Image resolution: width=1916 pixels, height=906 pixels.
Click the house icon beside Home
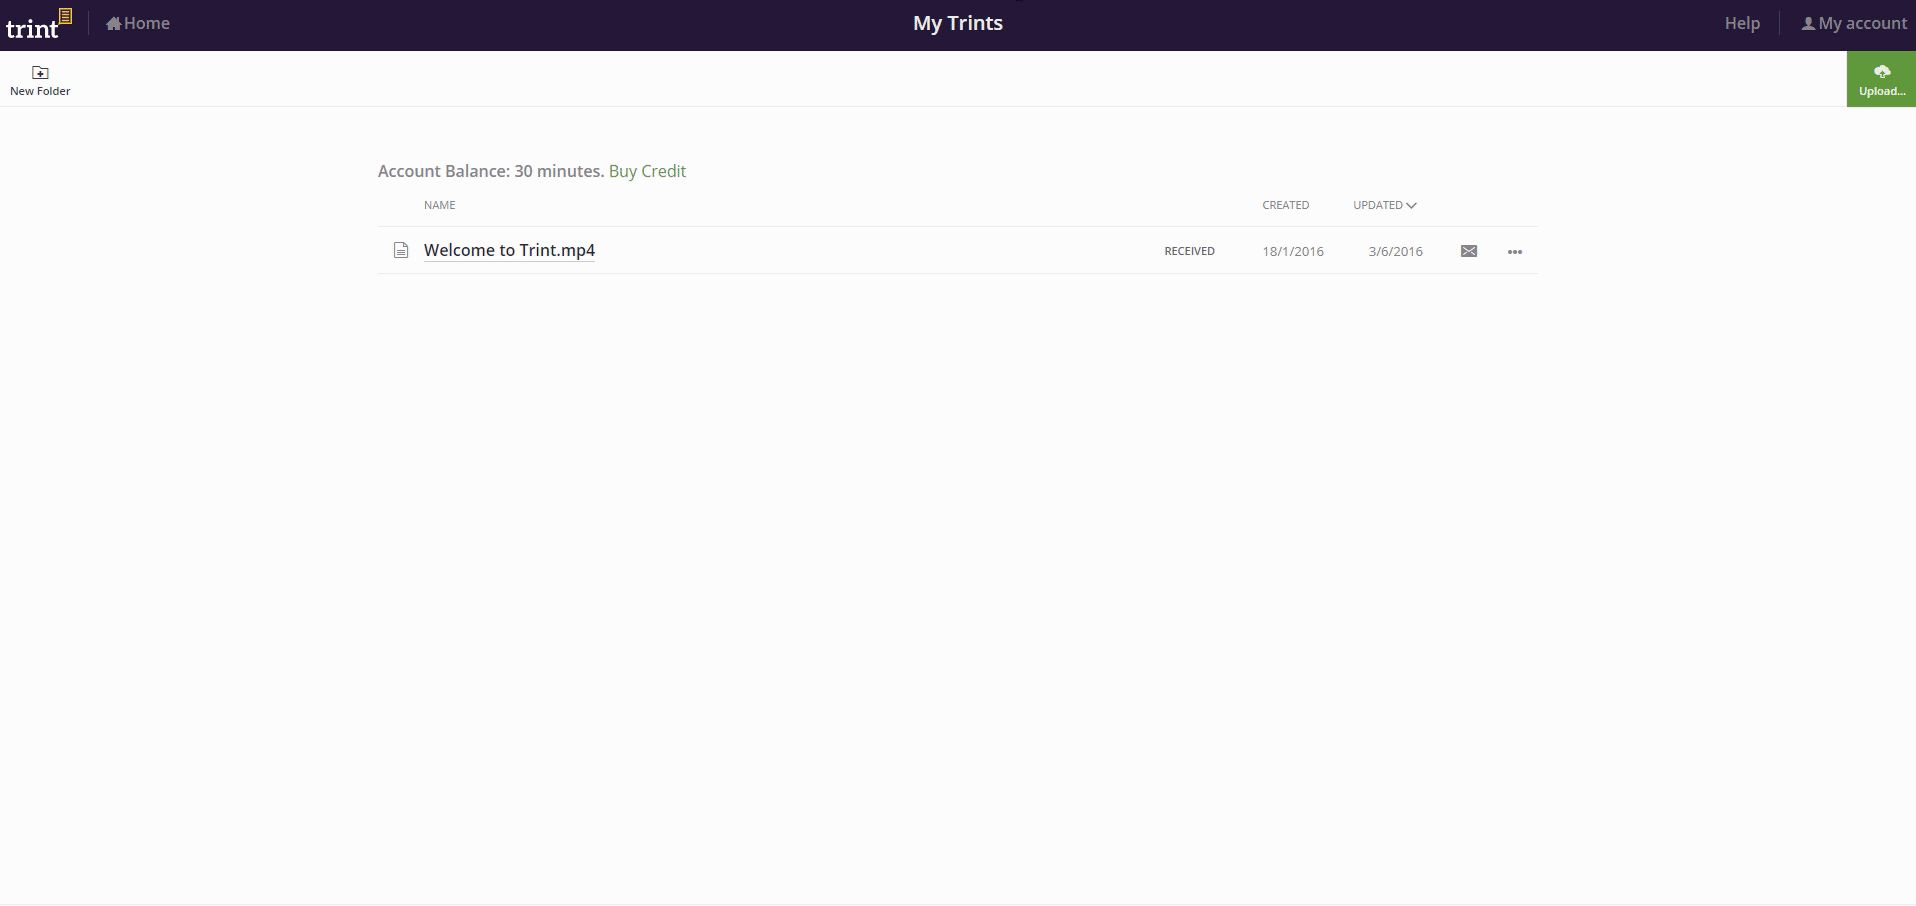113,24
